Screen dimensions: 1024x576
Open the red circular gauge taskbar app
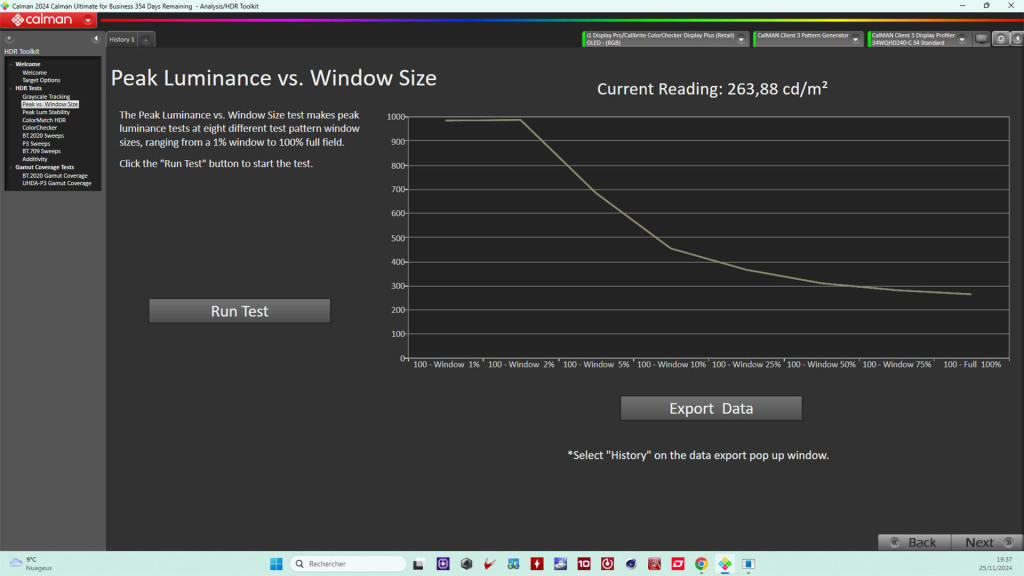point(607,564)
